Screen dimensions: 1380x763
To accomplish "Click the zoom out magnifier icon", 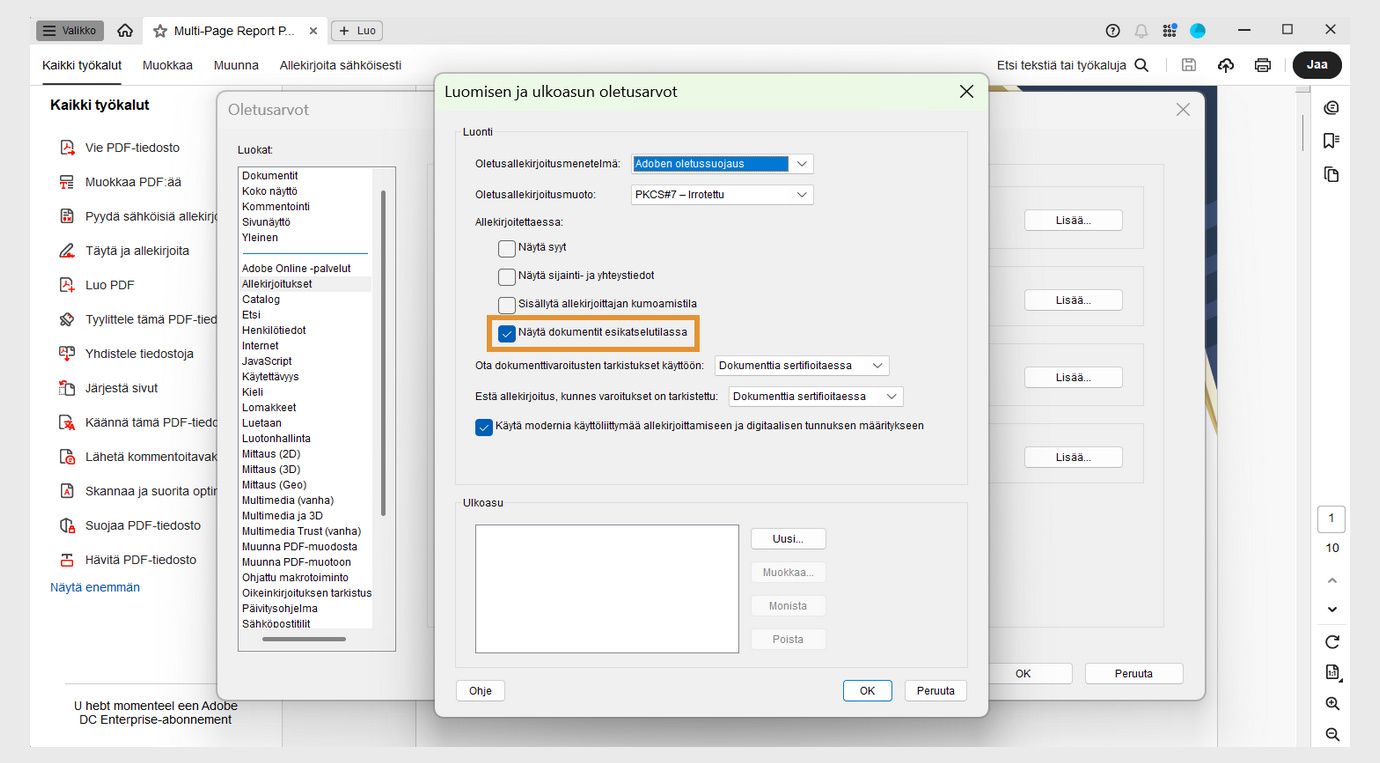I will tap(1332, 735).
